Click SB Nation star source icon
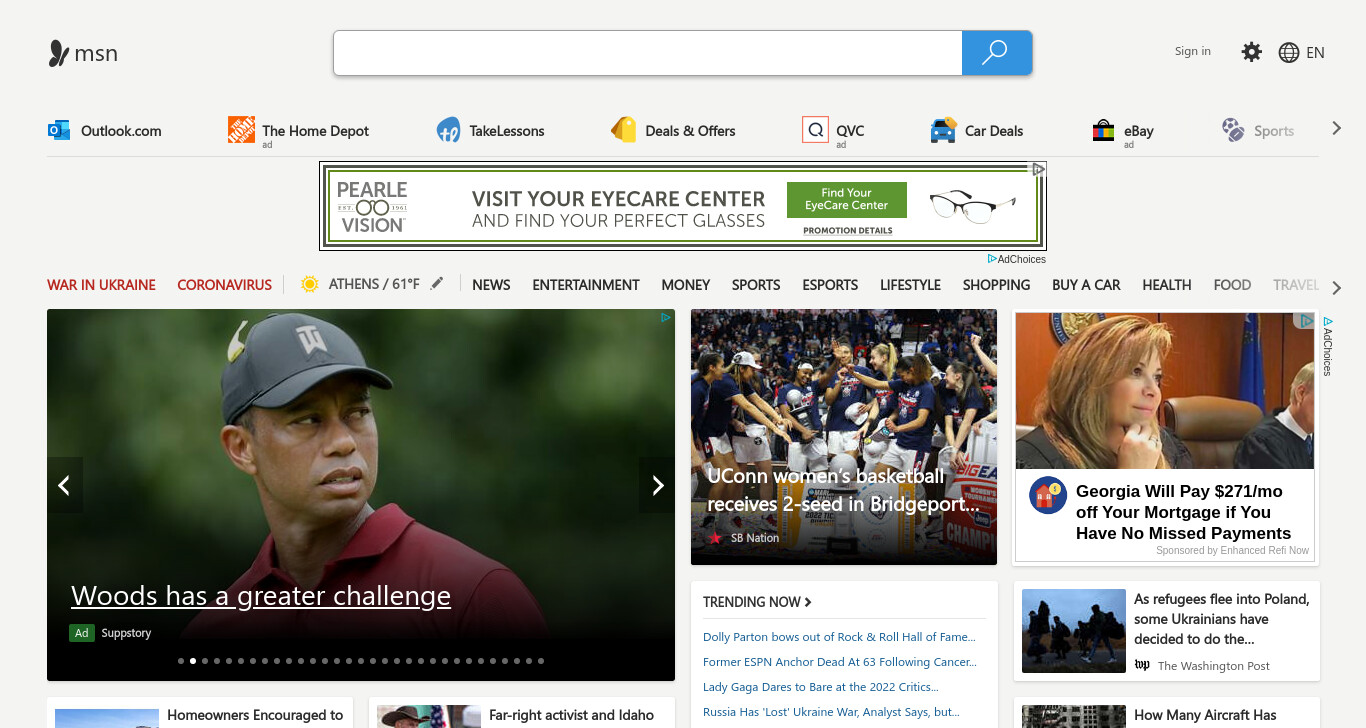Screen dimensions: 1366x728 715,538
